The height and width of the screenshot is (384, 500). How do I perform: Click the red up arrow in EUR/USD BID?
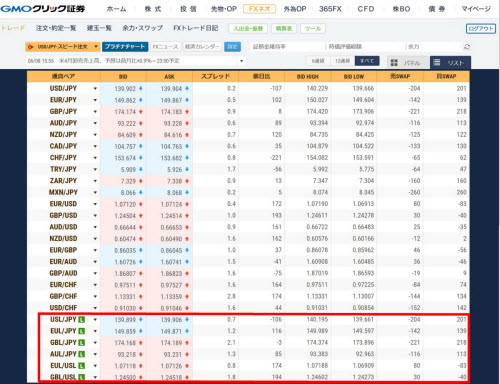click(x=141, y=204)
